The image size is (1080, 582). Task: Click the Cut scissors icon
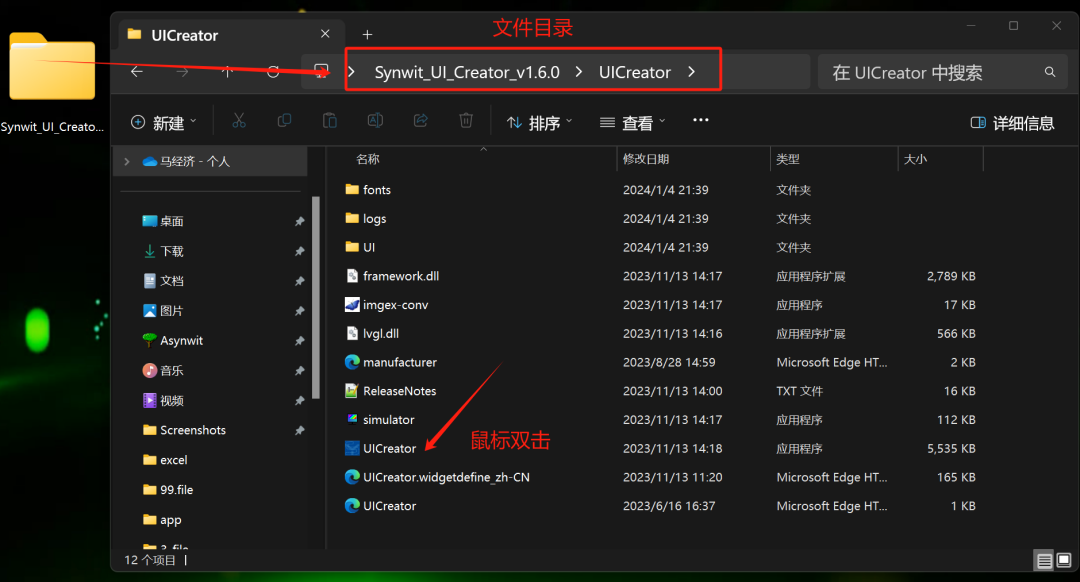coord(239,121)
